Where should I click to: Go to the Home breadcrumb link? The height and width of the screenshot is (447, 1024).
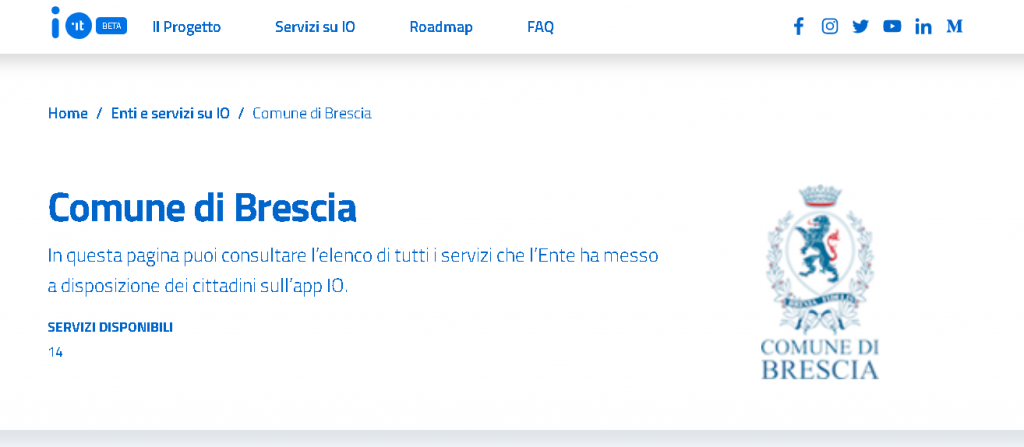68,113
